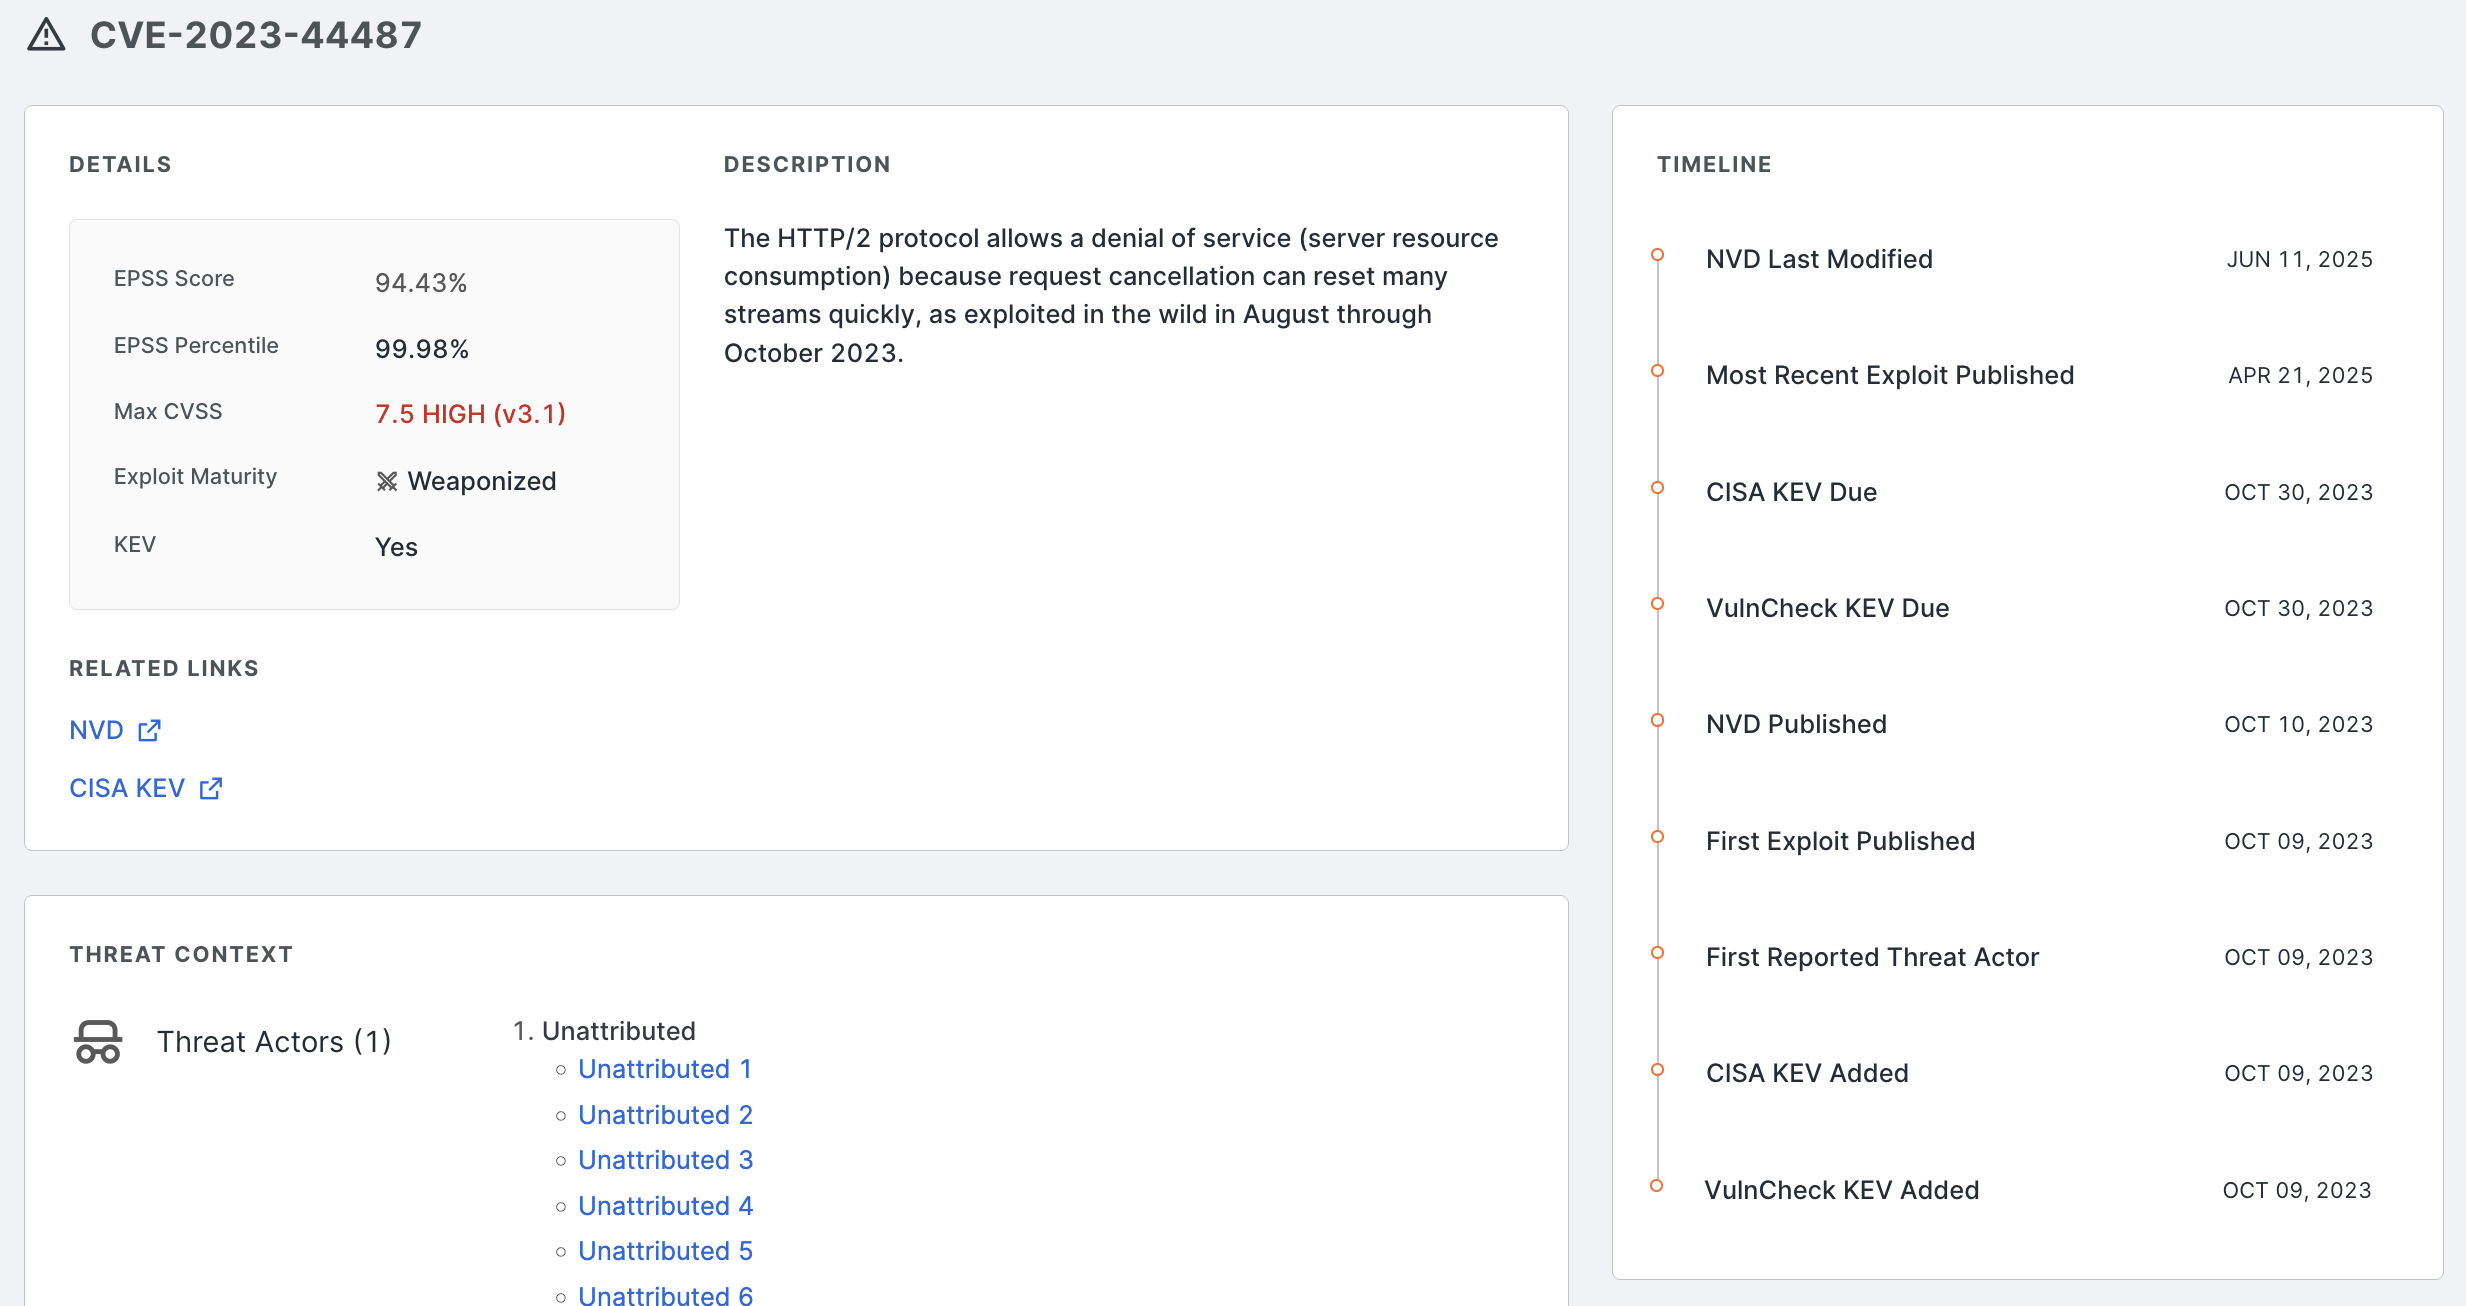Click the EPSS Percentile value 99.98%
Image resolution: width=2466 pixels, height=1306 pixels.
click(422, 349)
